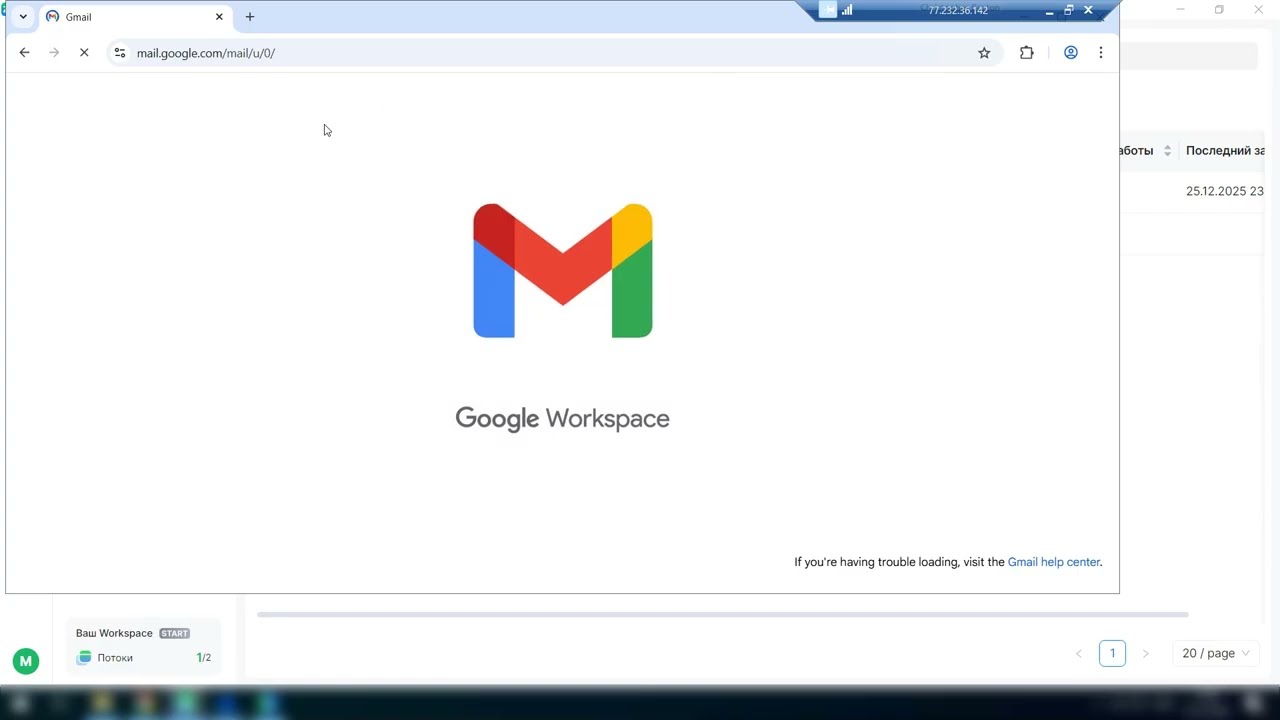This screenshot has height=720, width=1280.
Task: Minimize the remote desktop connection bar
Action: [x=1049, y=11]
